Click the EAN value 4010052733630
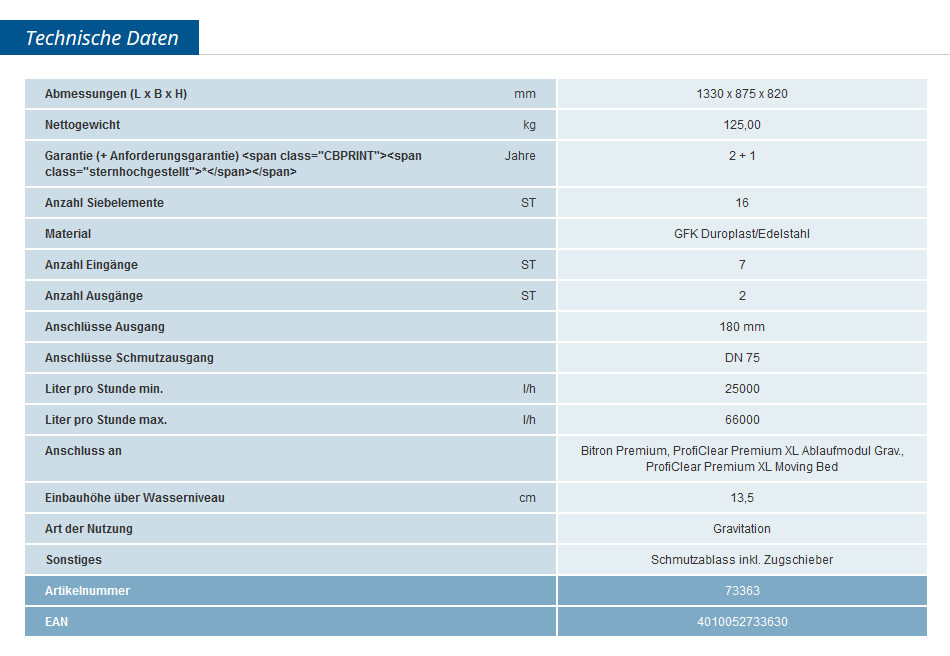Screen dimensions: 950x656 pyautogui.click(x=742, y=621)
